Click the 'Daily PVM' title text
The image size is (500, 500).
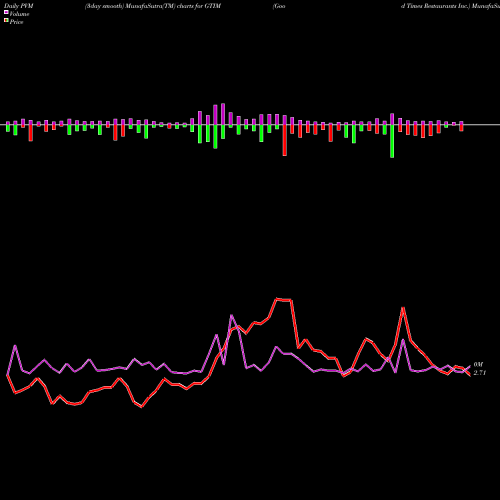19,6
